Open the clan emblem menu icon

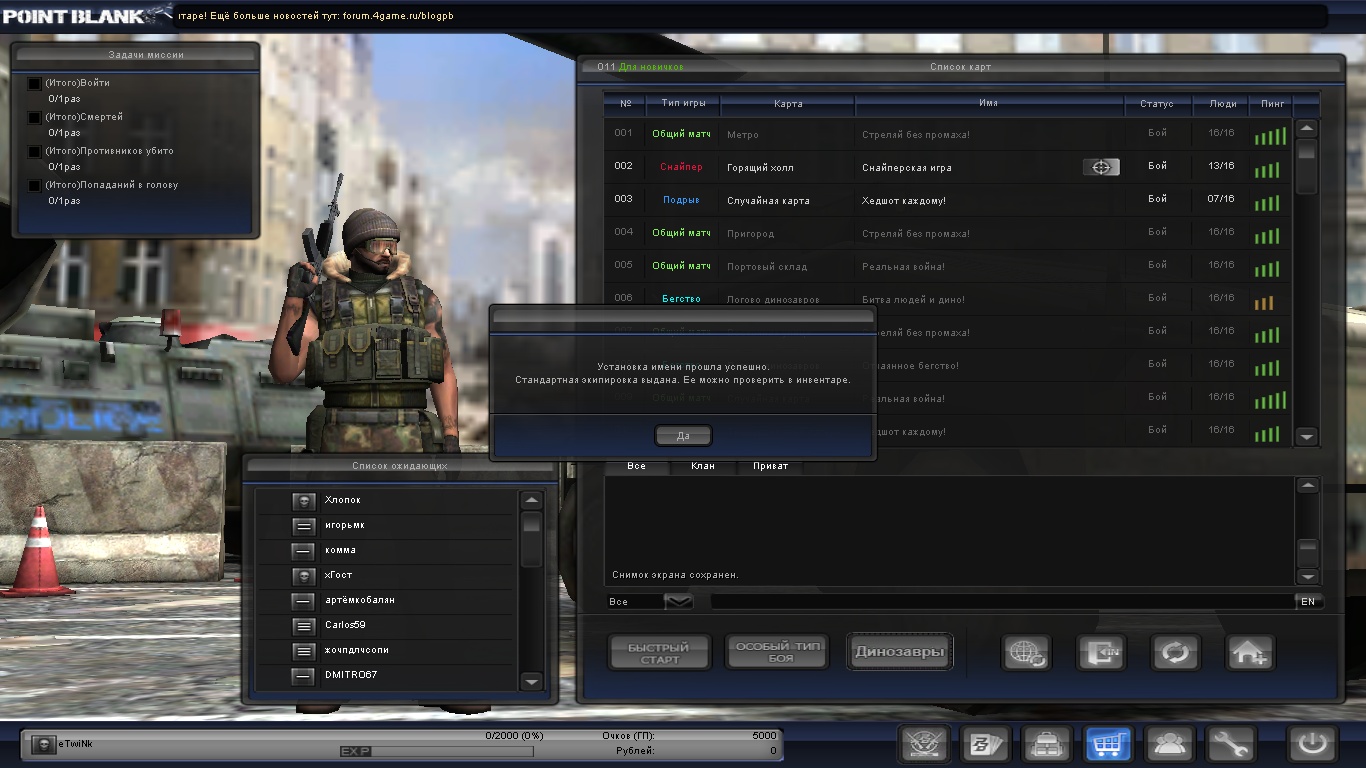tap(923, 744)
